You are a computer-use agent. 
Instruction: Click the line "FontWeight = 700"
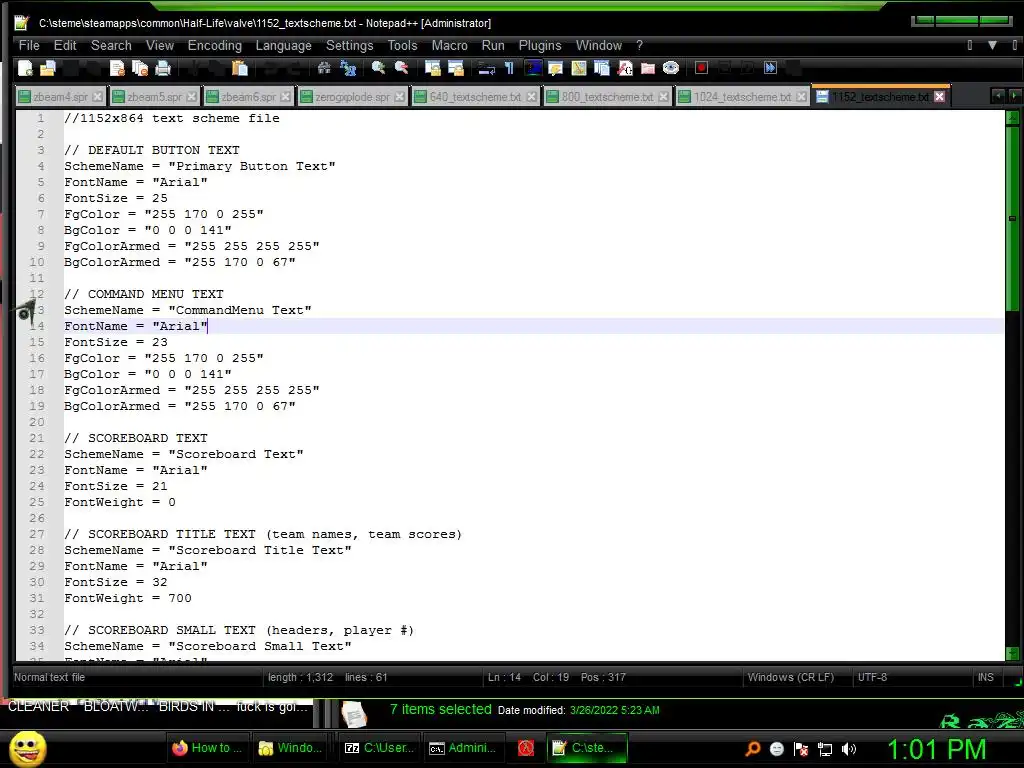click(x=128, y=598)
